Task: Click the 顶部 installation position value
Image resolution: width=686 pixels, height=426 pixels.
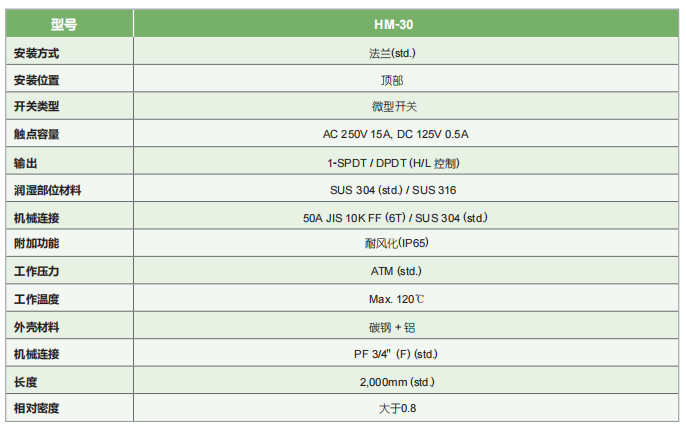Action: coord(397,79)
